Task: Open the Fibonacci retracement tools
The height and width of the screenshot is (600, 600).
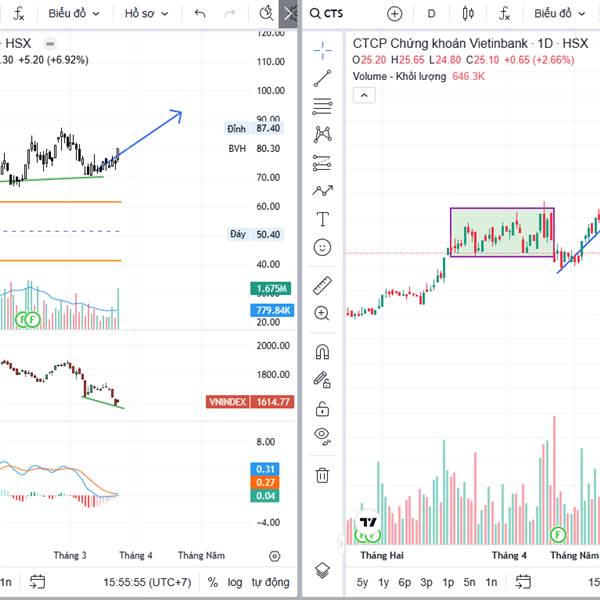Action: pyautogui.click(x=322, y=106)
